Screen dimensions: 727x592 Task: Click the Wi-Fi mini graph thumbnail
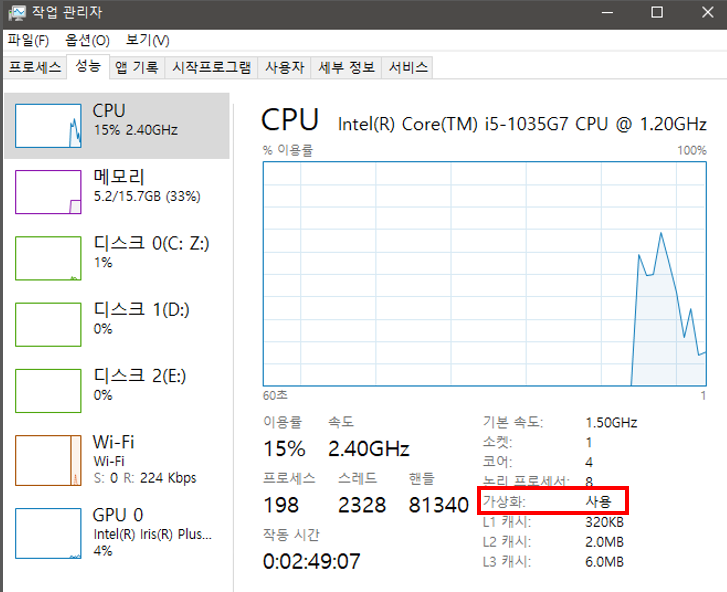coord(48,460)
